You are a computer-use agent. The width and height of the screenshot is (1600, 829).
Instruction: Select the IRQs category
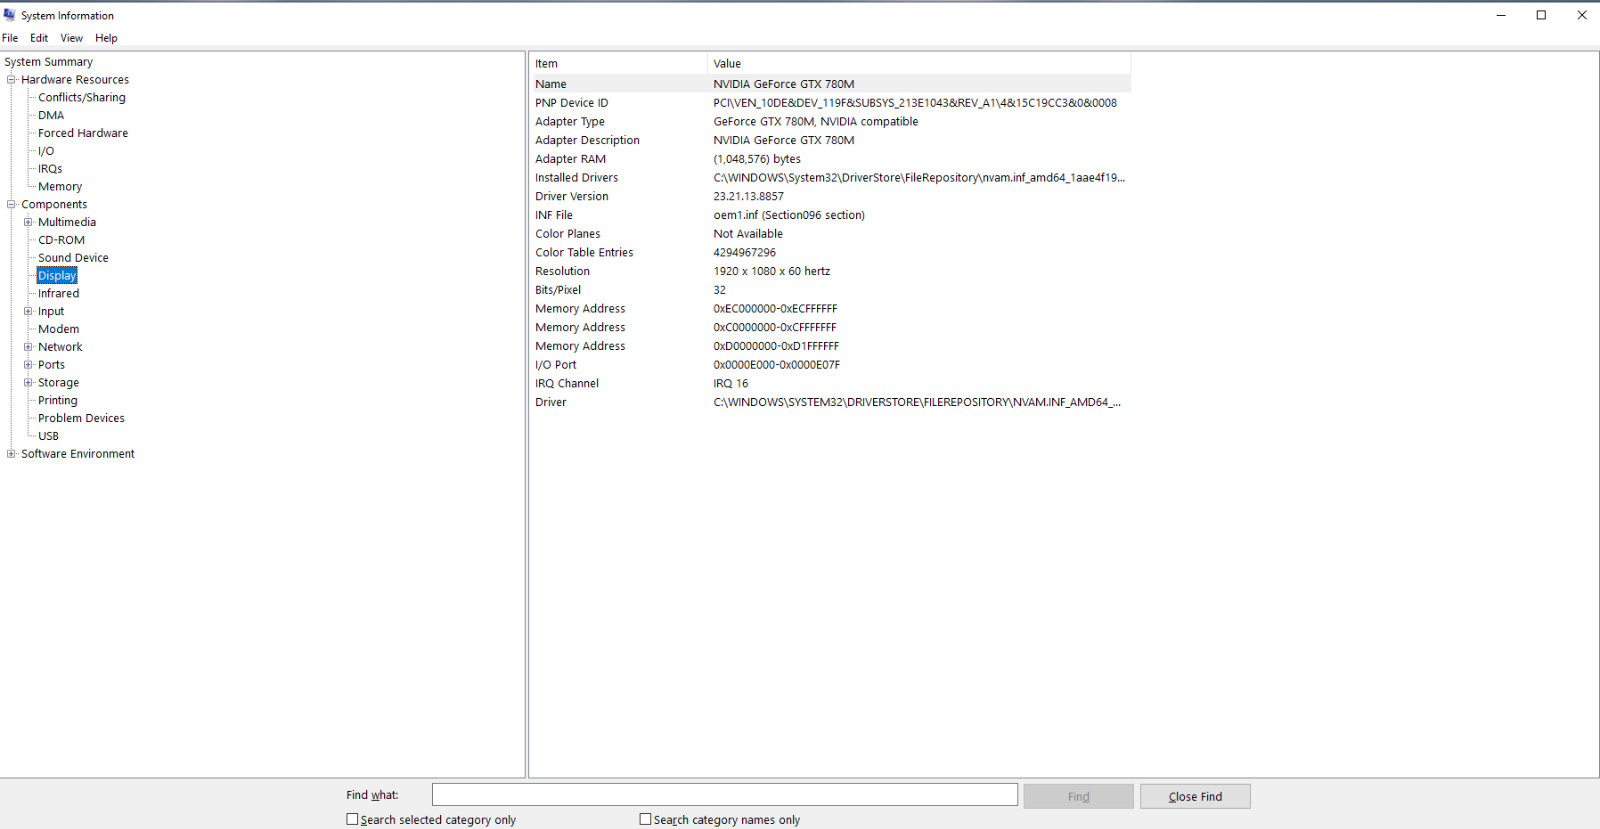pos(50,169)
